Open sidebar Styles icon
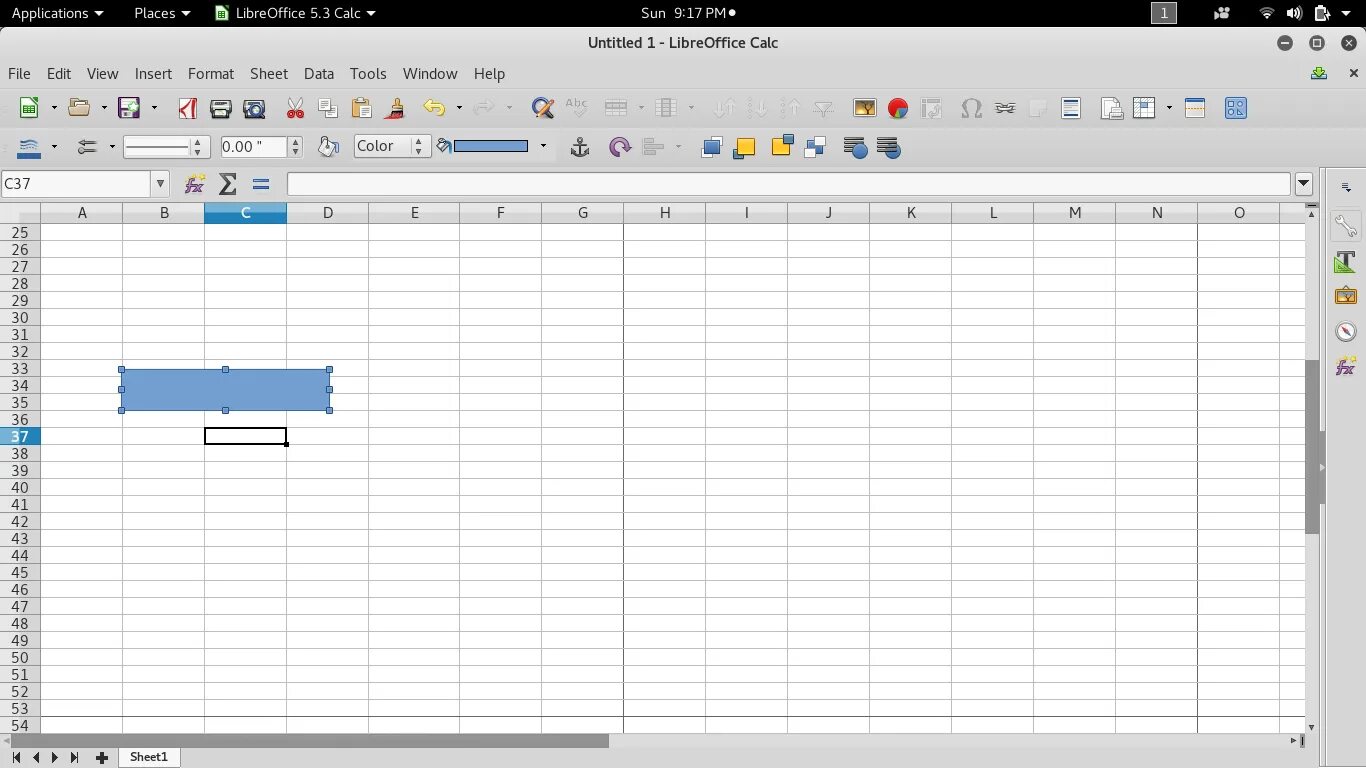This screenshot has width=1366, height=768. pos(1345,262)
